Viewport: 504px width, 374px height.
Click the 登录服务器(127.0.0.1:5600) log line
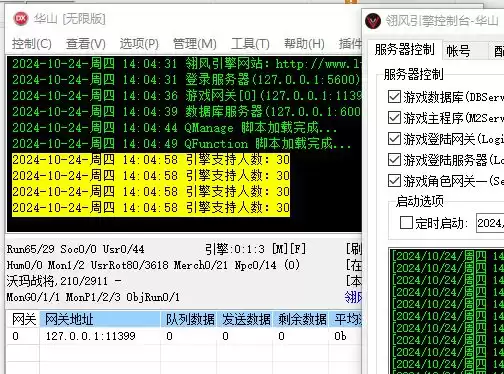coord(187,79)
